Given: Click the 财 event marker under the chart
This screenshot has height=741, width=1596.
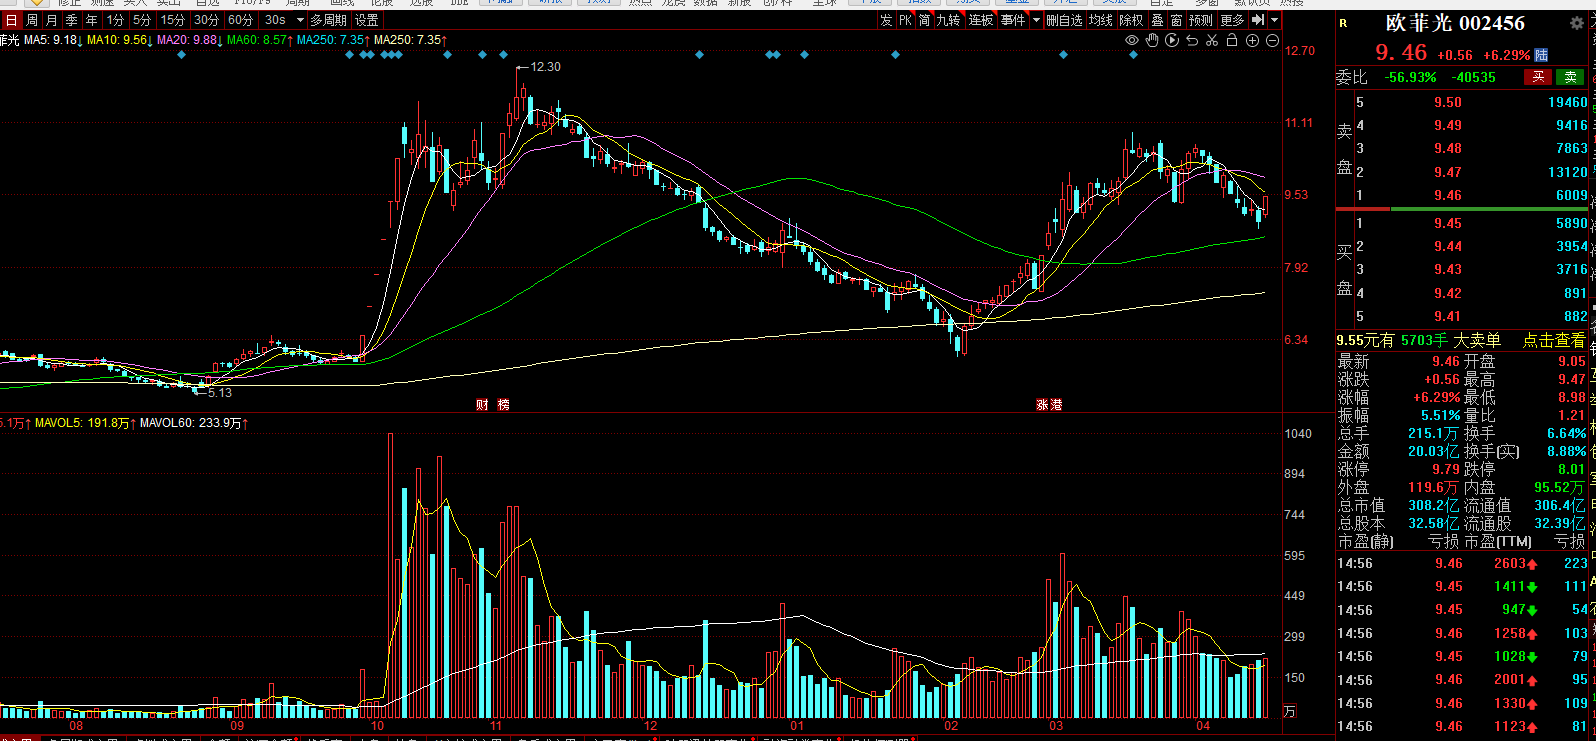Looking at the screenshot, I should point(482,405).
